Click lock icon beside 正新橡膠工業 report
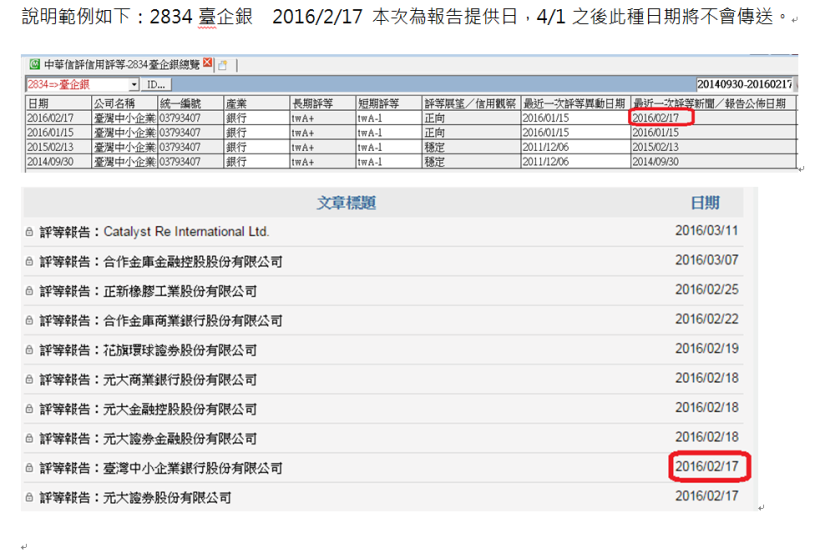The width and height of the screenshot is (820, 558). pyautogui.click(x=29, y=291)
